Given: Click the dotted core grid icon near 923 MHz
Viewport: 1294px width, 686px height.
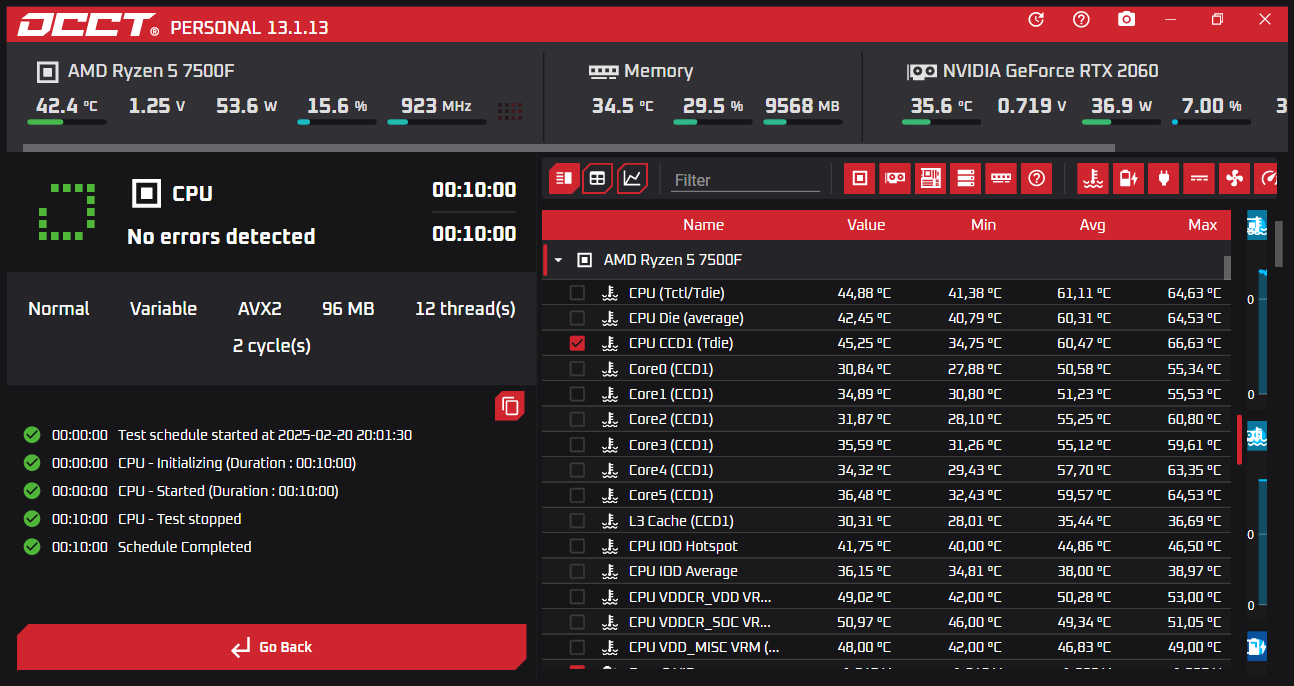Looking at the screenshot, I should pyautogui.click(x=510, y=110).
